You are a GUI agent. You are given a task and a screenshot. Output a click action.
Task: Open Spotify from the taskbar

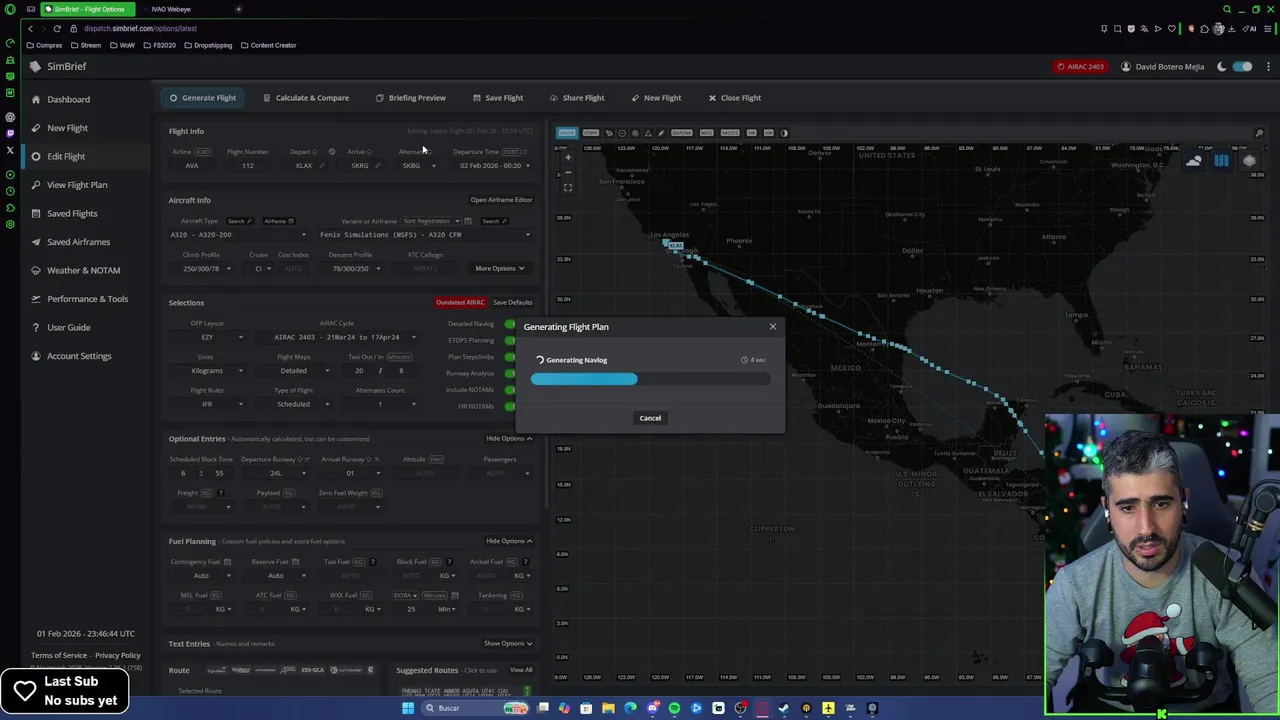pos(674,709)
